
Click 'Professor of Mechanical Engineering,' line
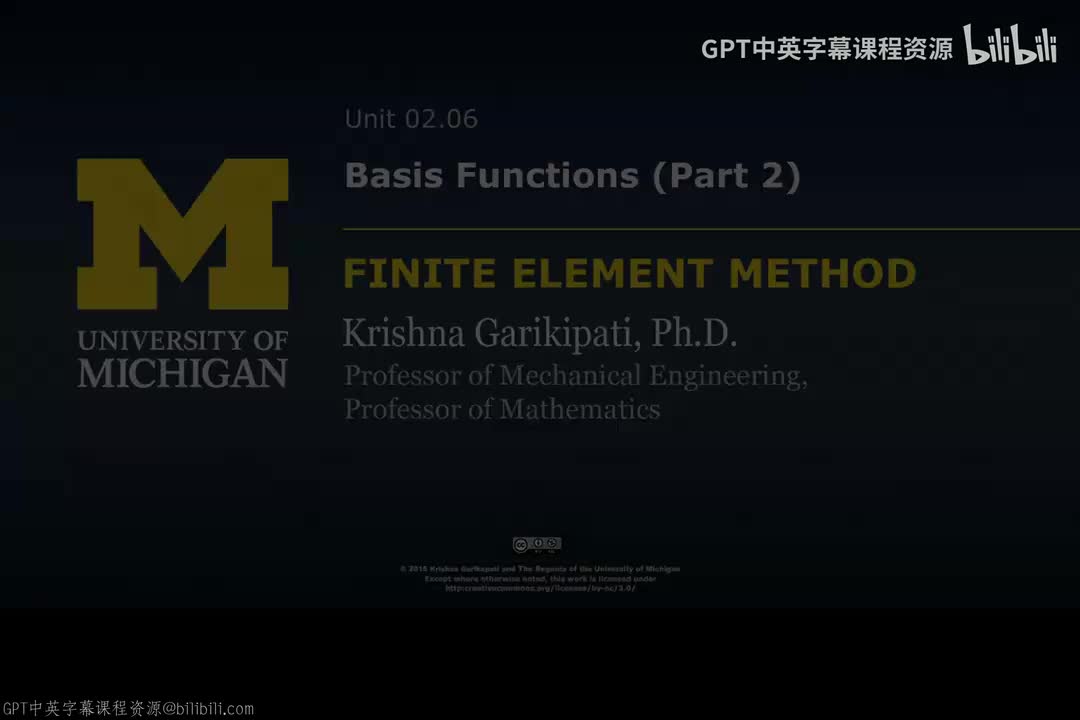tap(575, 376)
